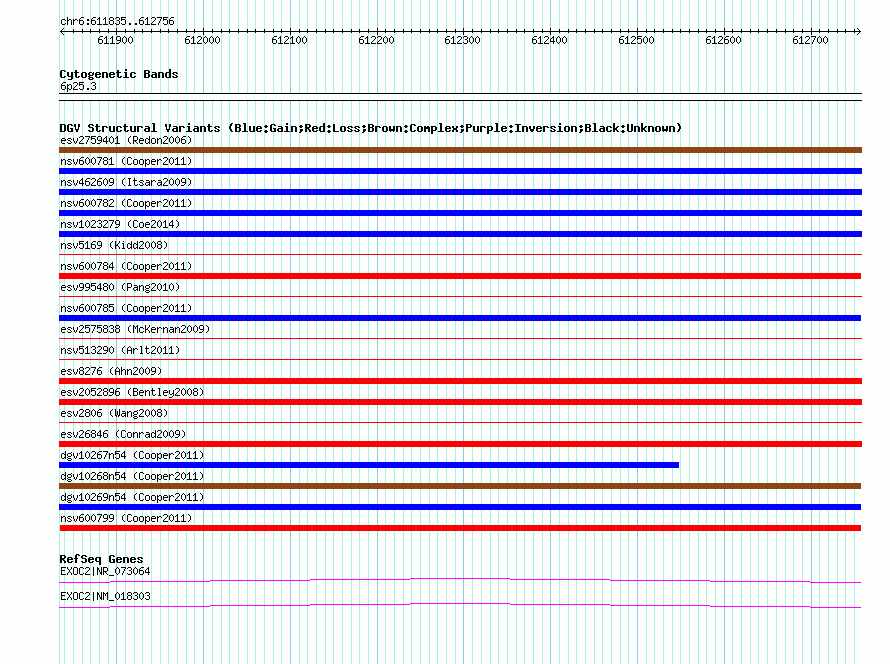
Task: Click the 612200 ruler tick label
Action: [376, 40]
